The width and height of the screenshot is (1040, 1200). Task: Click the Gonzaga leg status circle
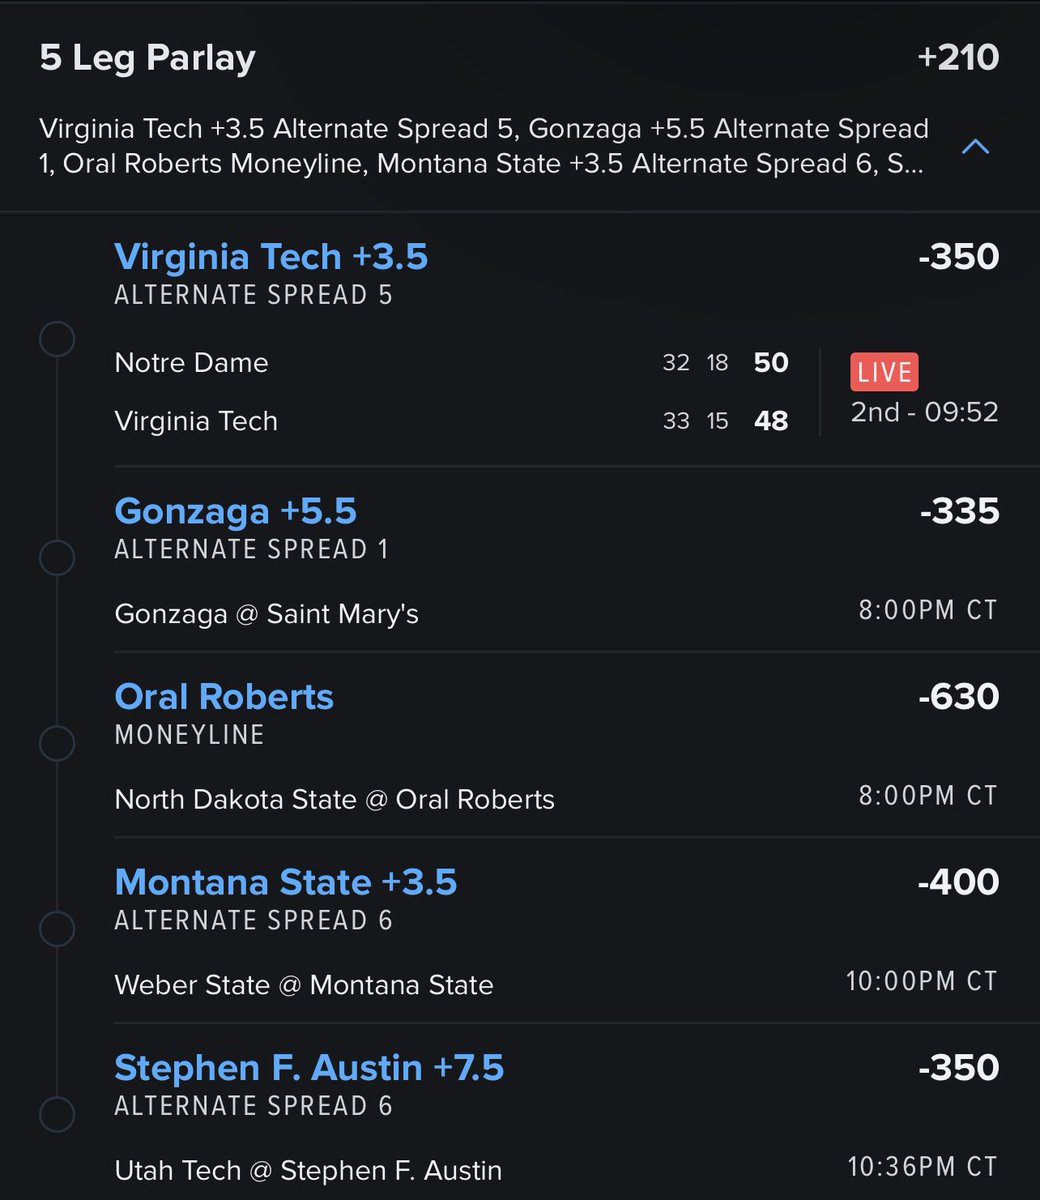point(57,557)
